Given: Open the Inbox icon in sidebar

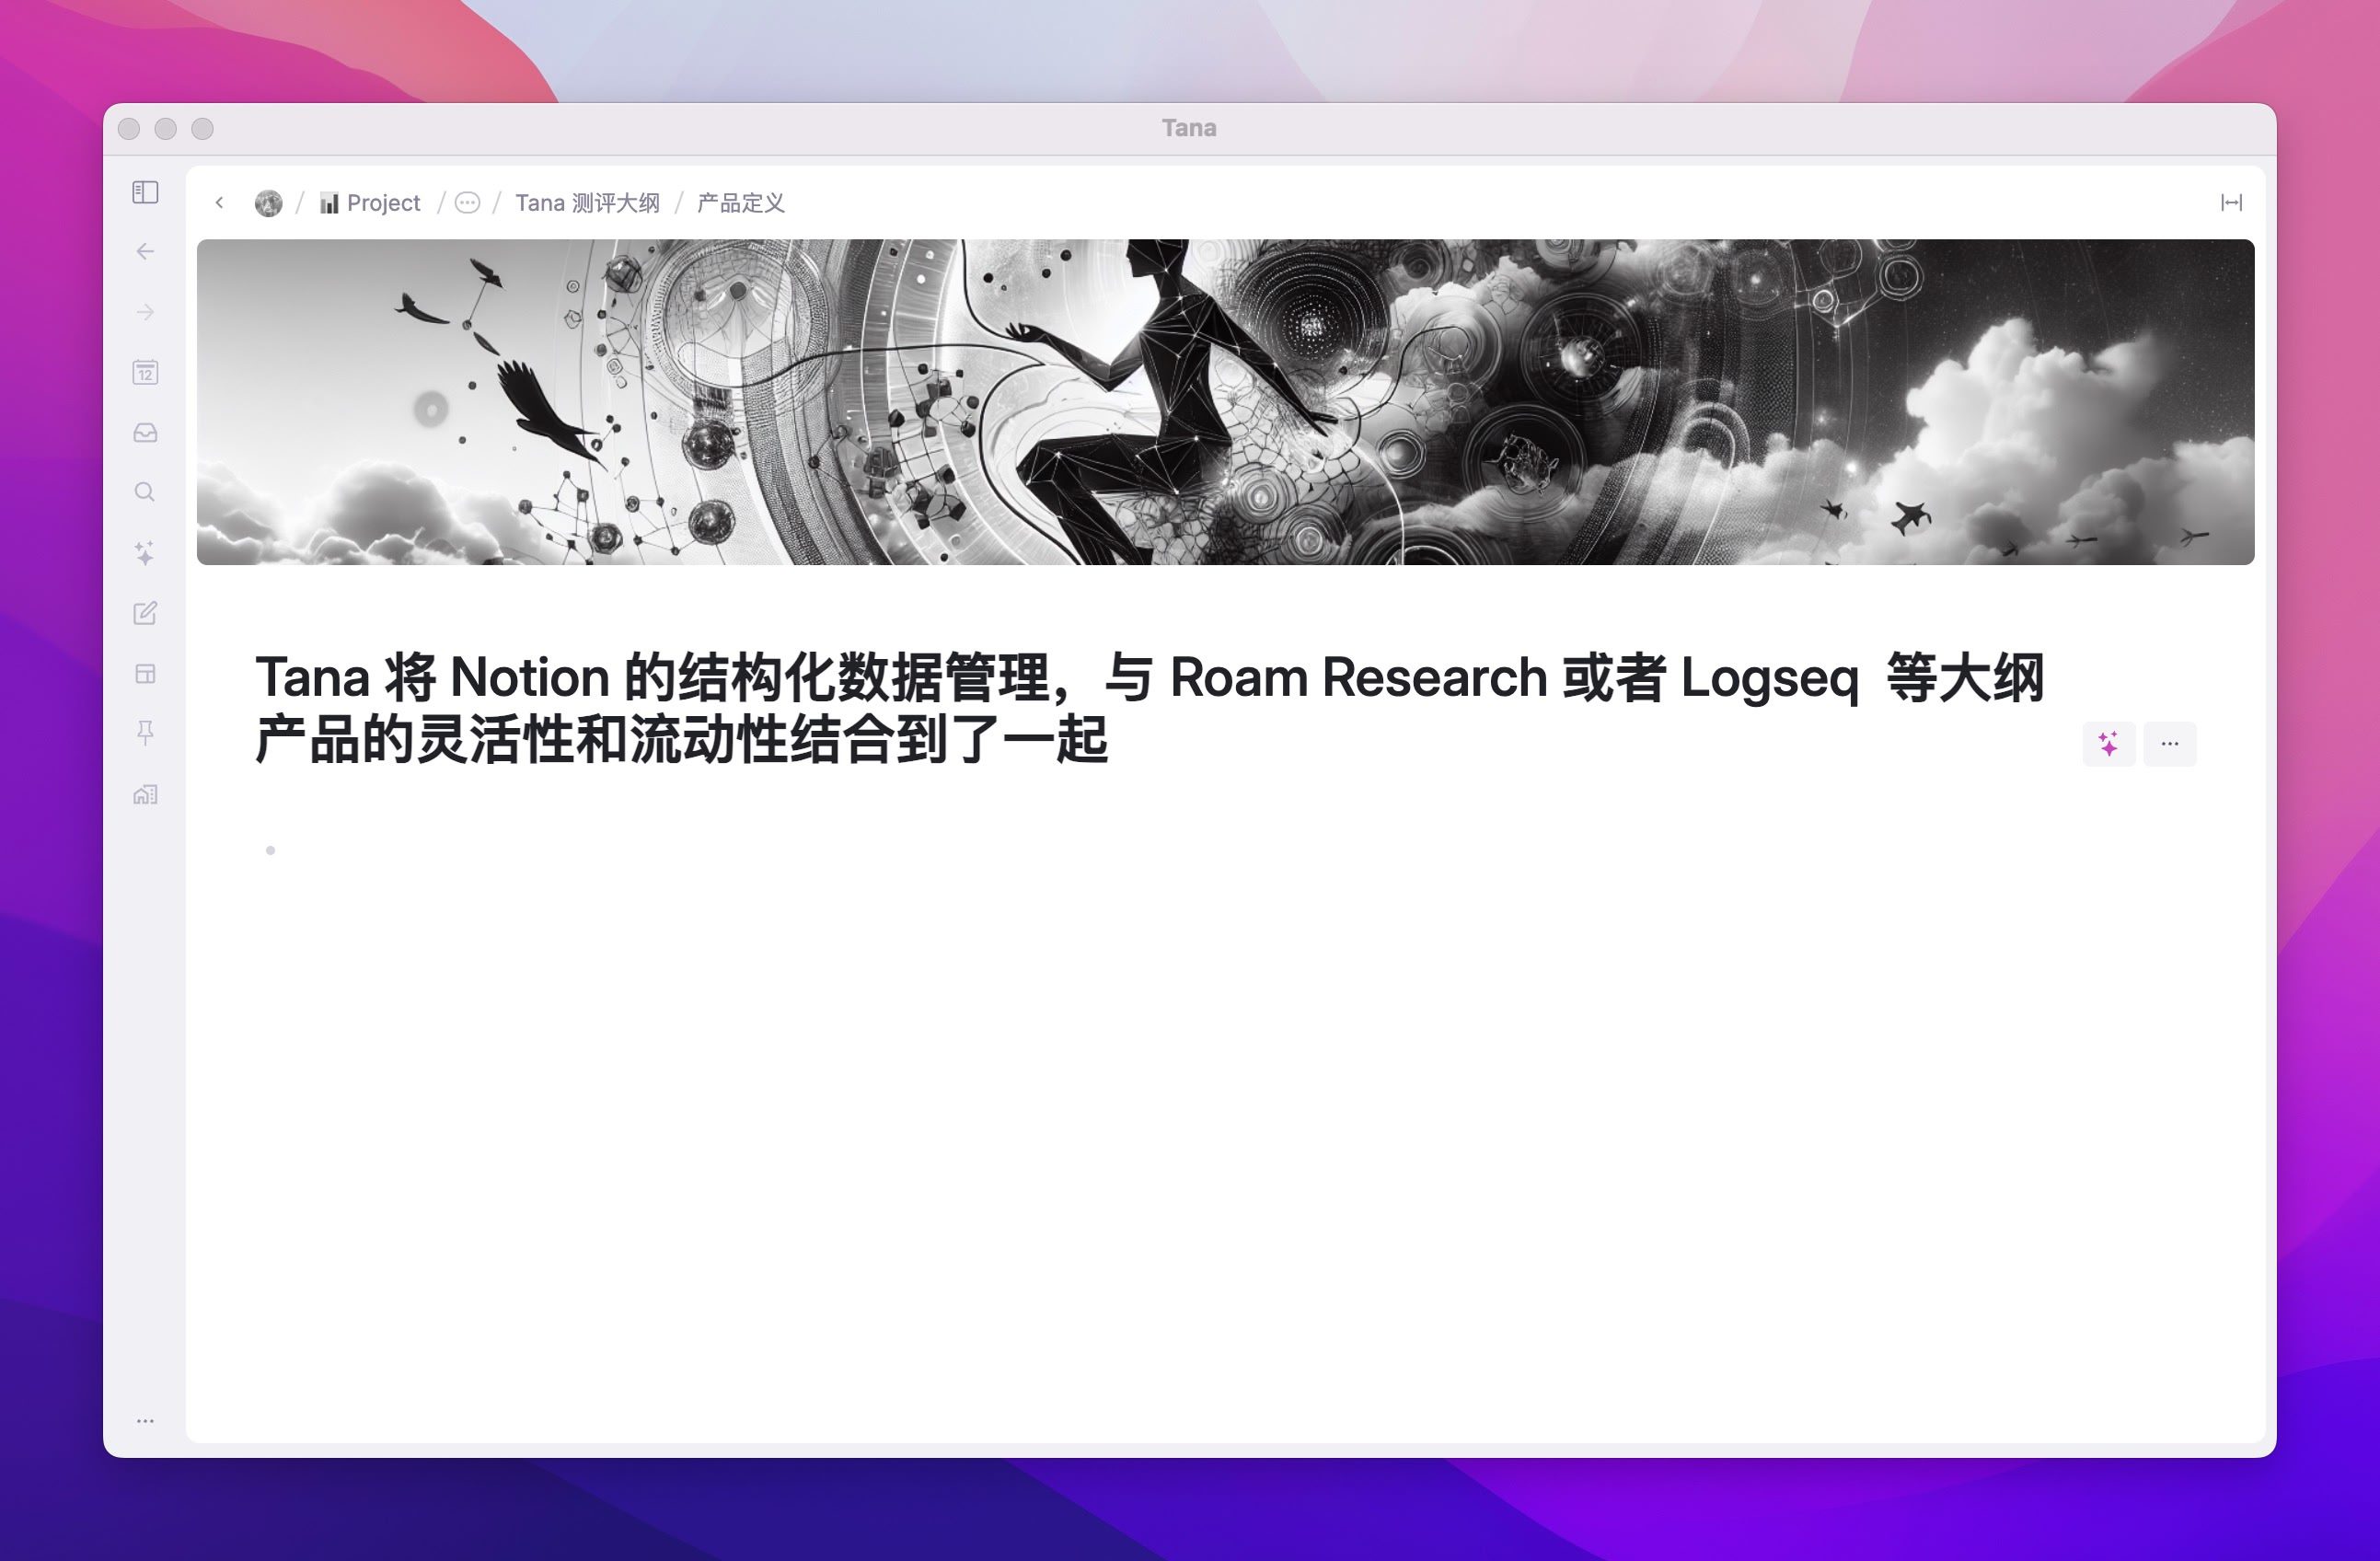Looking at the screenshot, I should (145, 433).
